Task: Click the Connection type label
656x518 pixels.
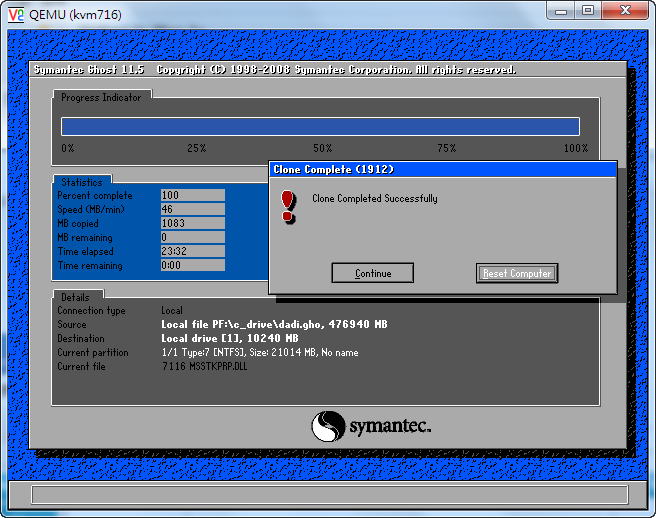Action: point(92,310)
